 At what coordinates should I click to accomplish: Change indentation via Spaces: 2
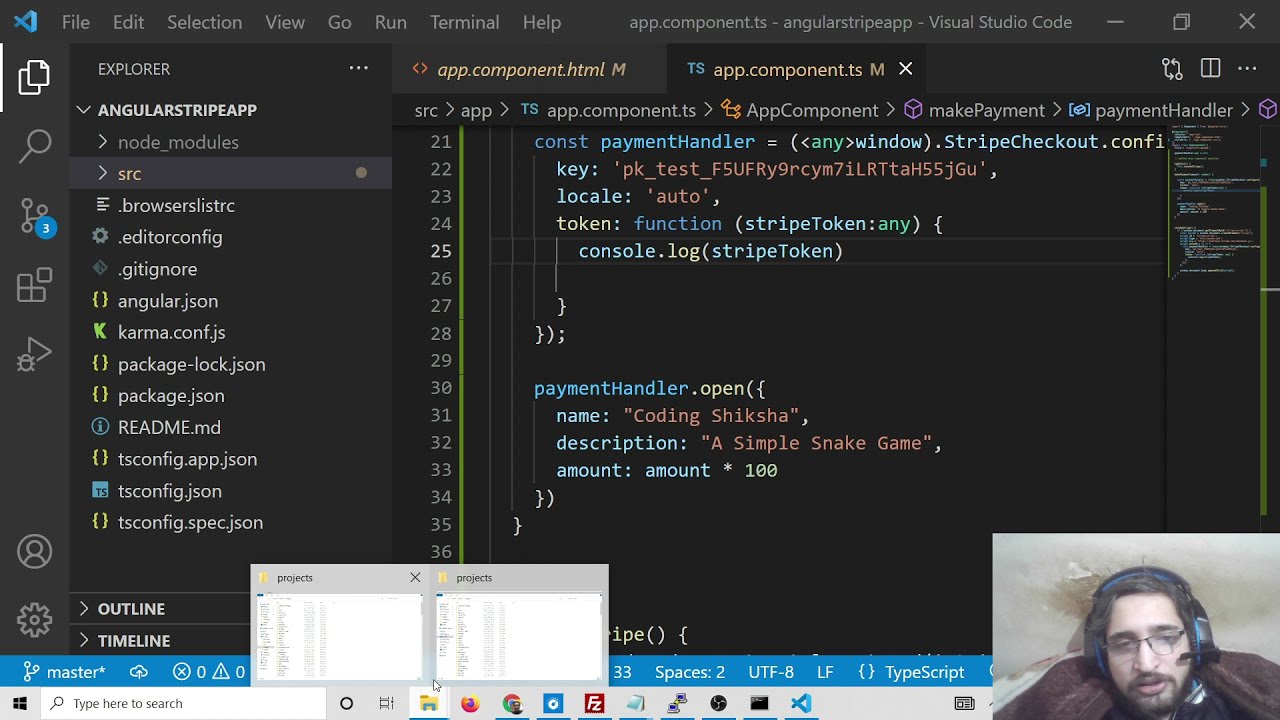coord(690,672)
